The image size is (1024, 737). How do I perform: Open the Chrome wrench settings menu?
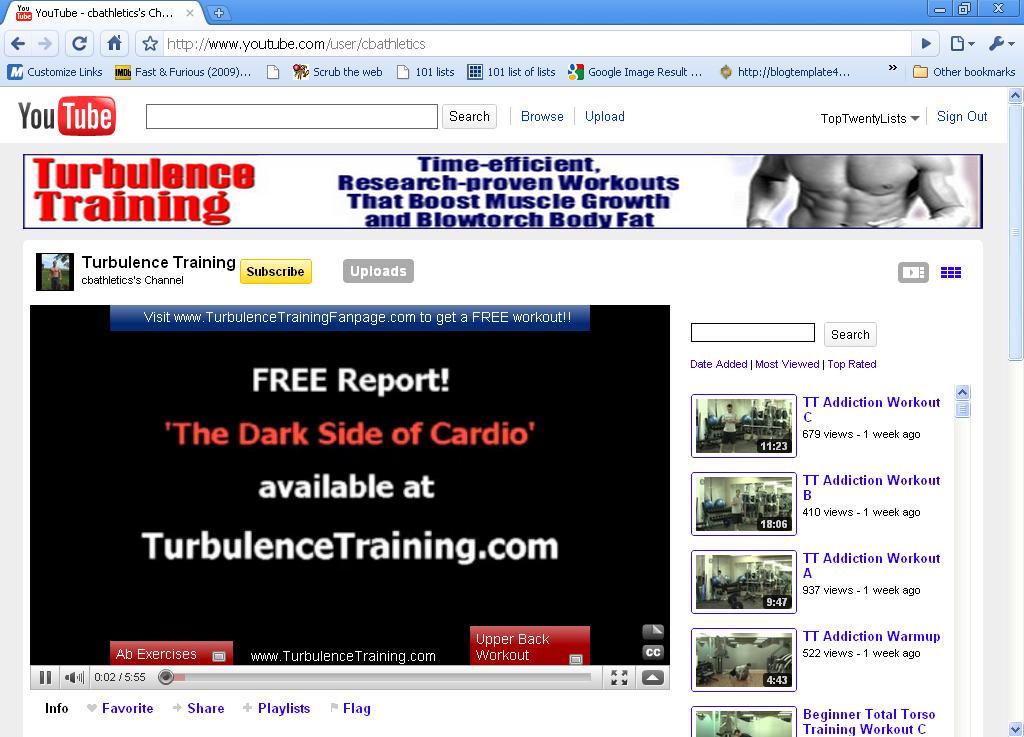(x=1001, y=44)
